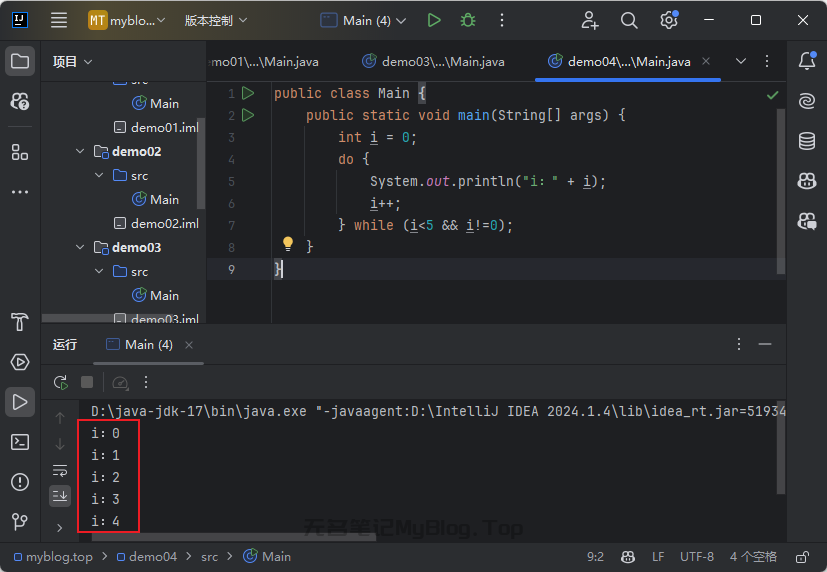Click the run gutter icon on line 1
This screenshot has height=572, width=827.
click(248, 93)
